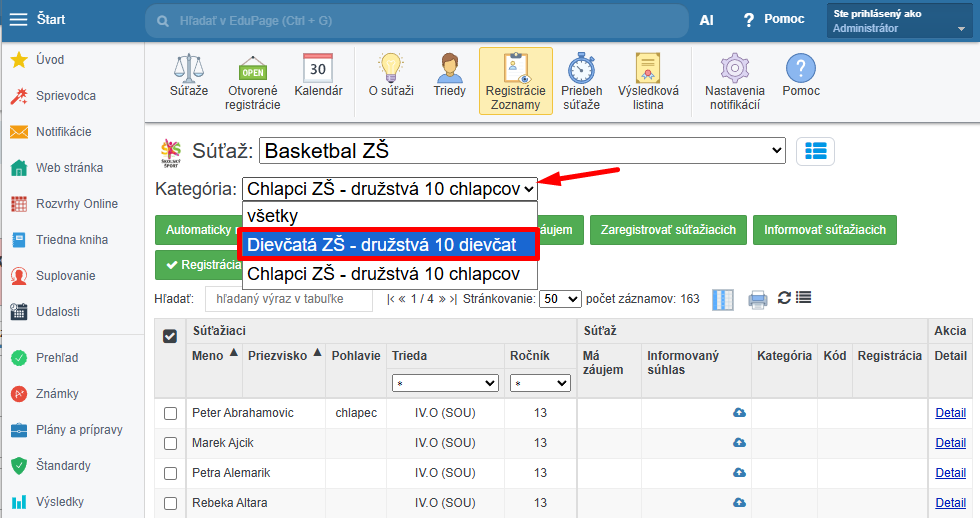Check the box for Peter Abrahamovic
This screenshot has width=980, height=518.
(x=170, y=414)
